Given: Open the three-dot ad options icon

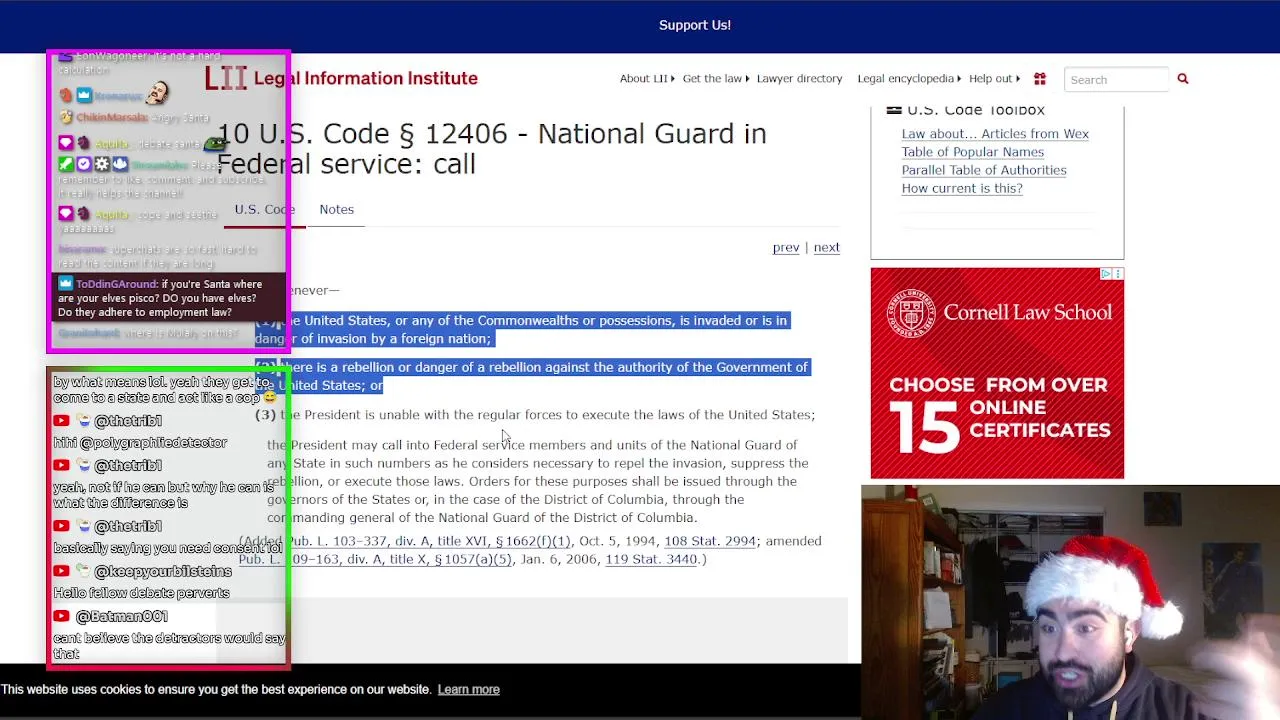Looking at the screenshot, I should (1118, 274).
